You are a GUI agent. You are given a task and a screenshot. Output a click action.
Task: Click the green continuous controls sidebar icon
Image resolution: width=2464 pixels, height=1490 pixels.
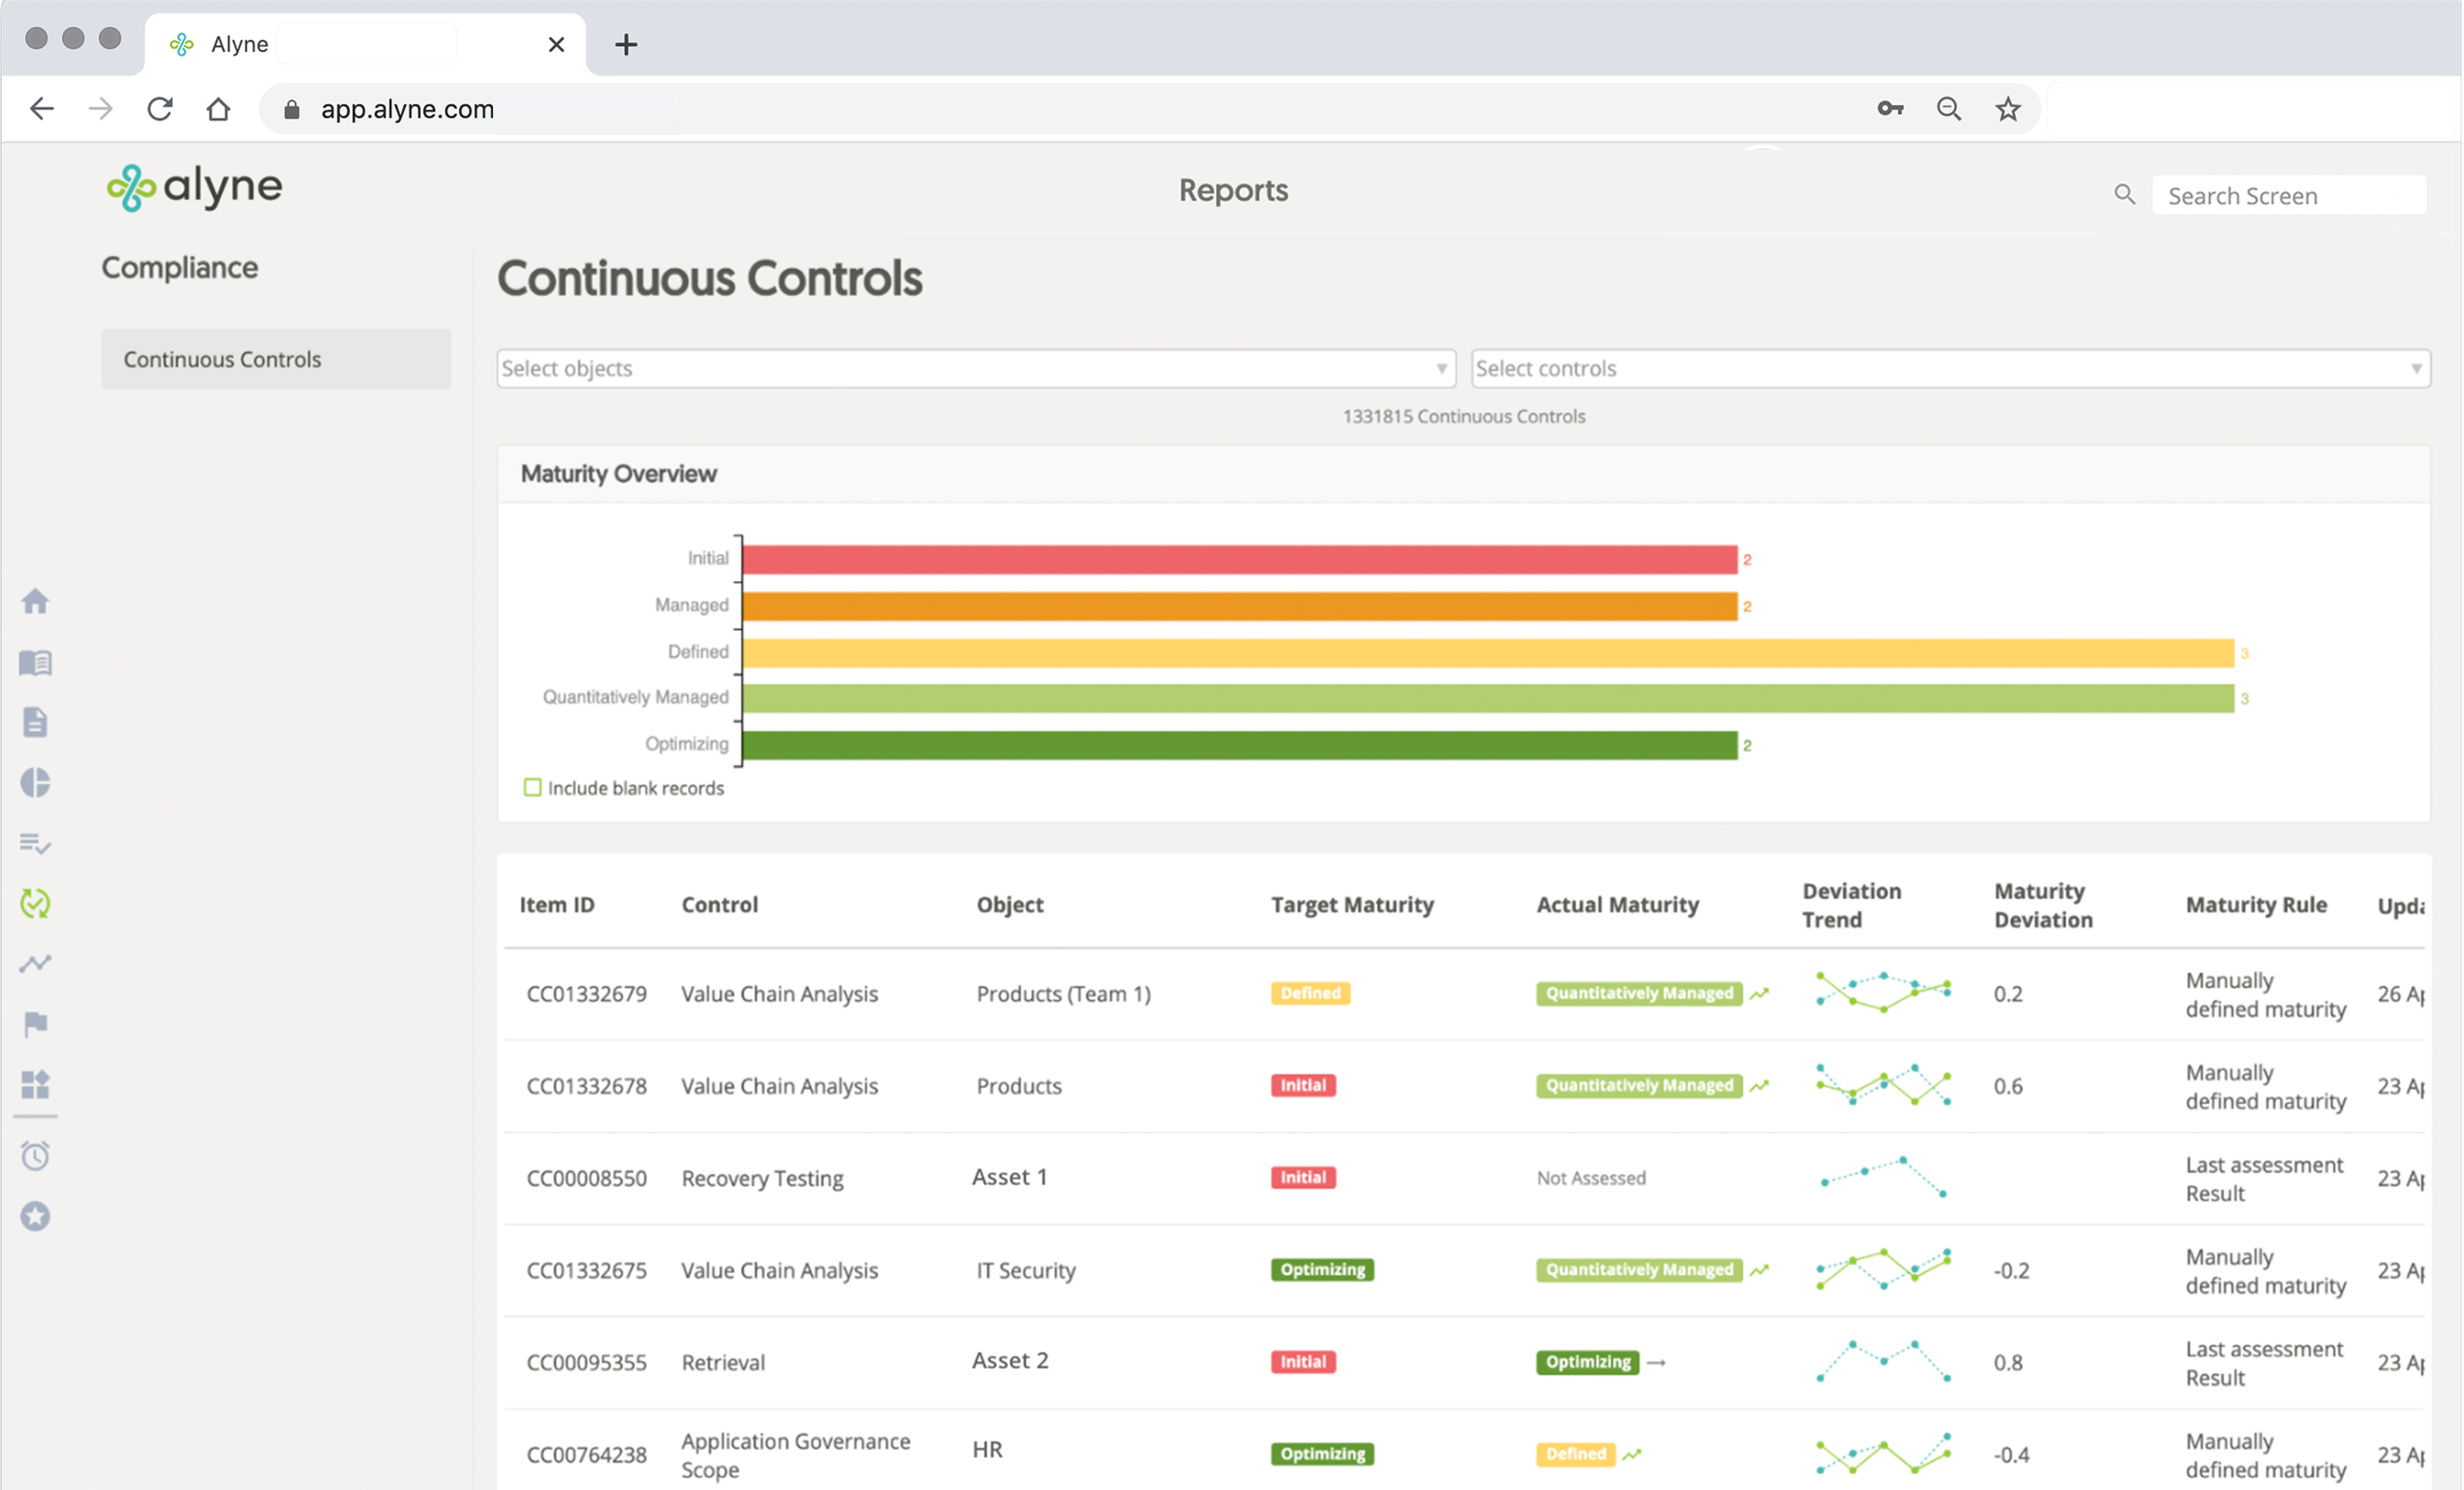(x=35, y=903)
